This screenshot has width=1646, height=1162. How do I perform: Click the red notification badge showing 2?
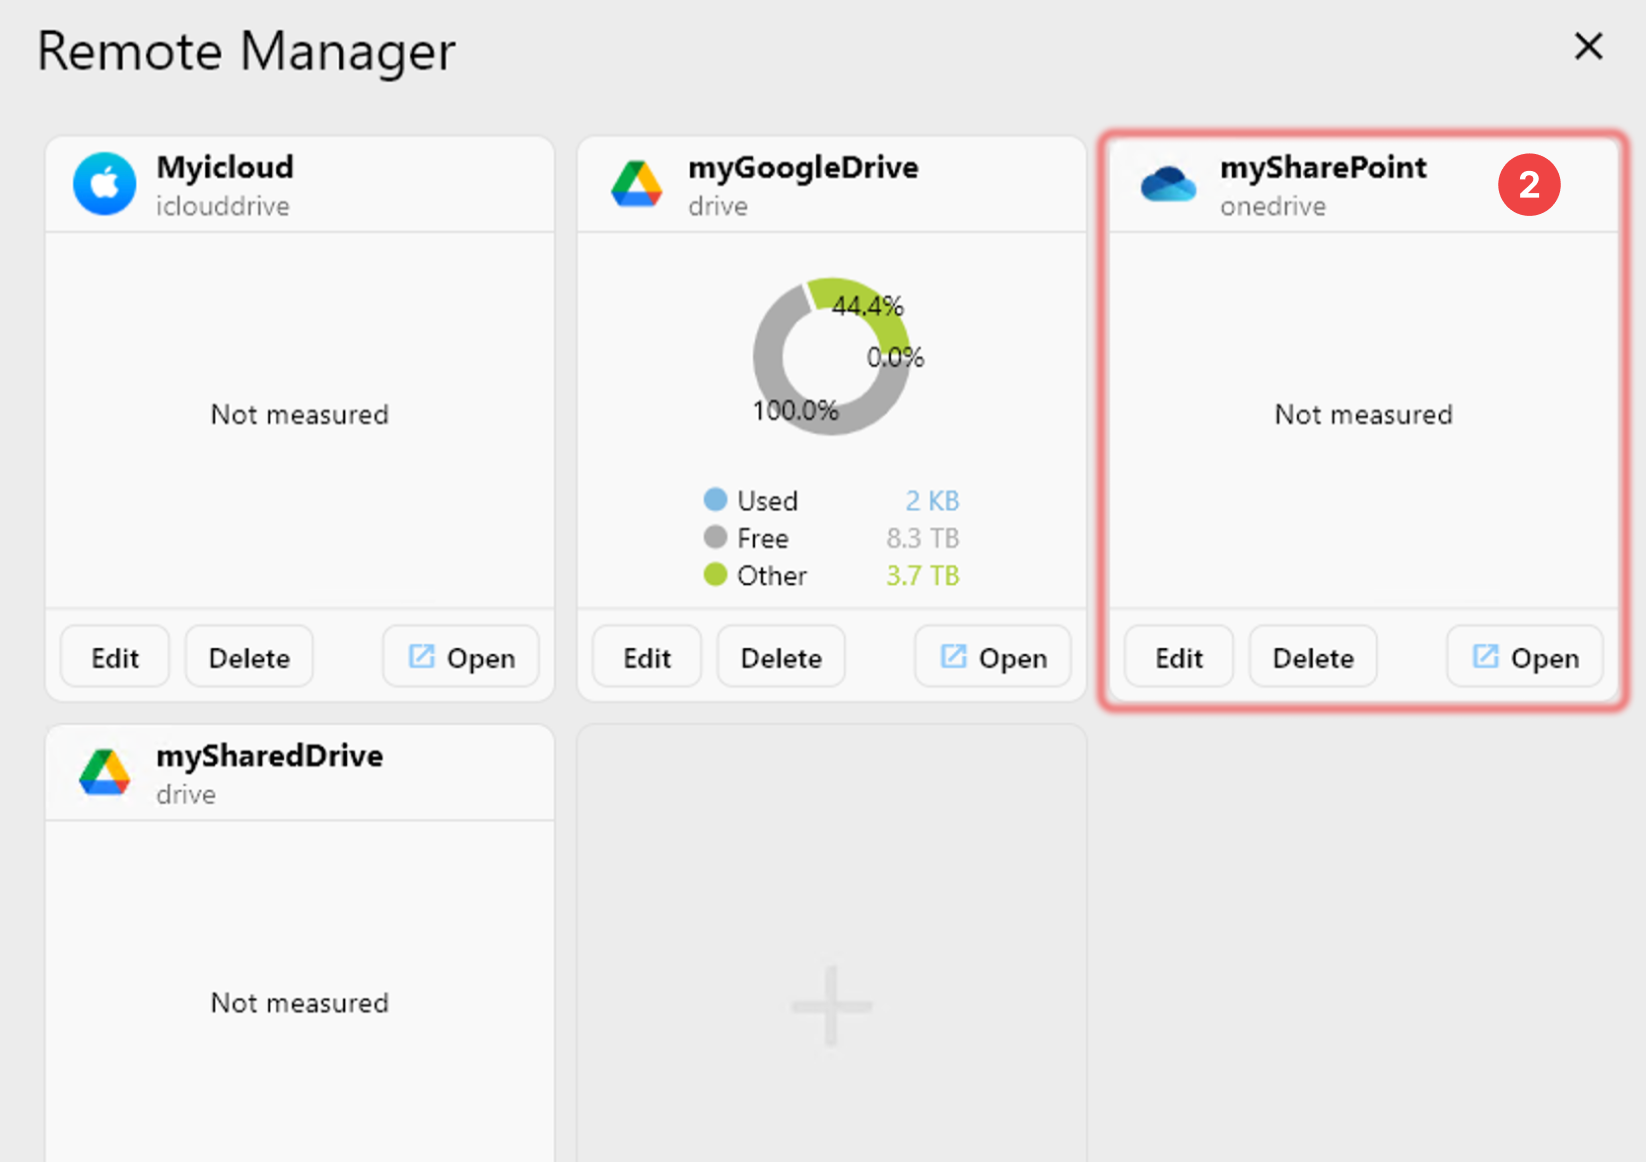coord(1529,184)
